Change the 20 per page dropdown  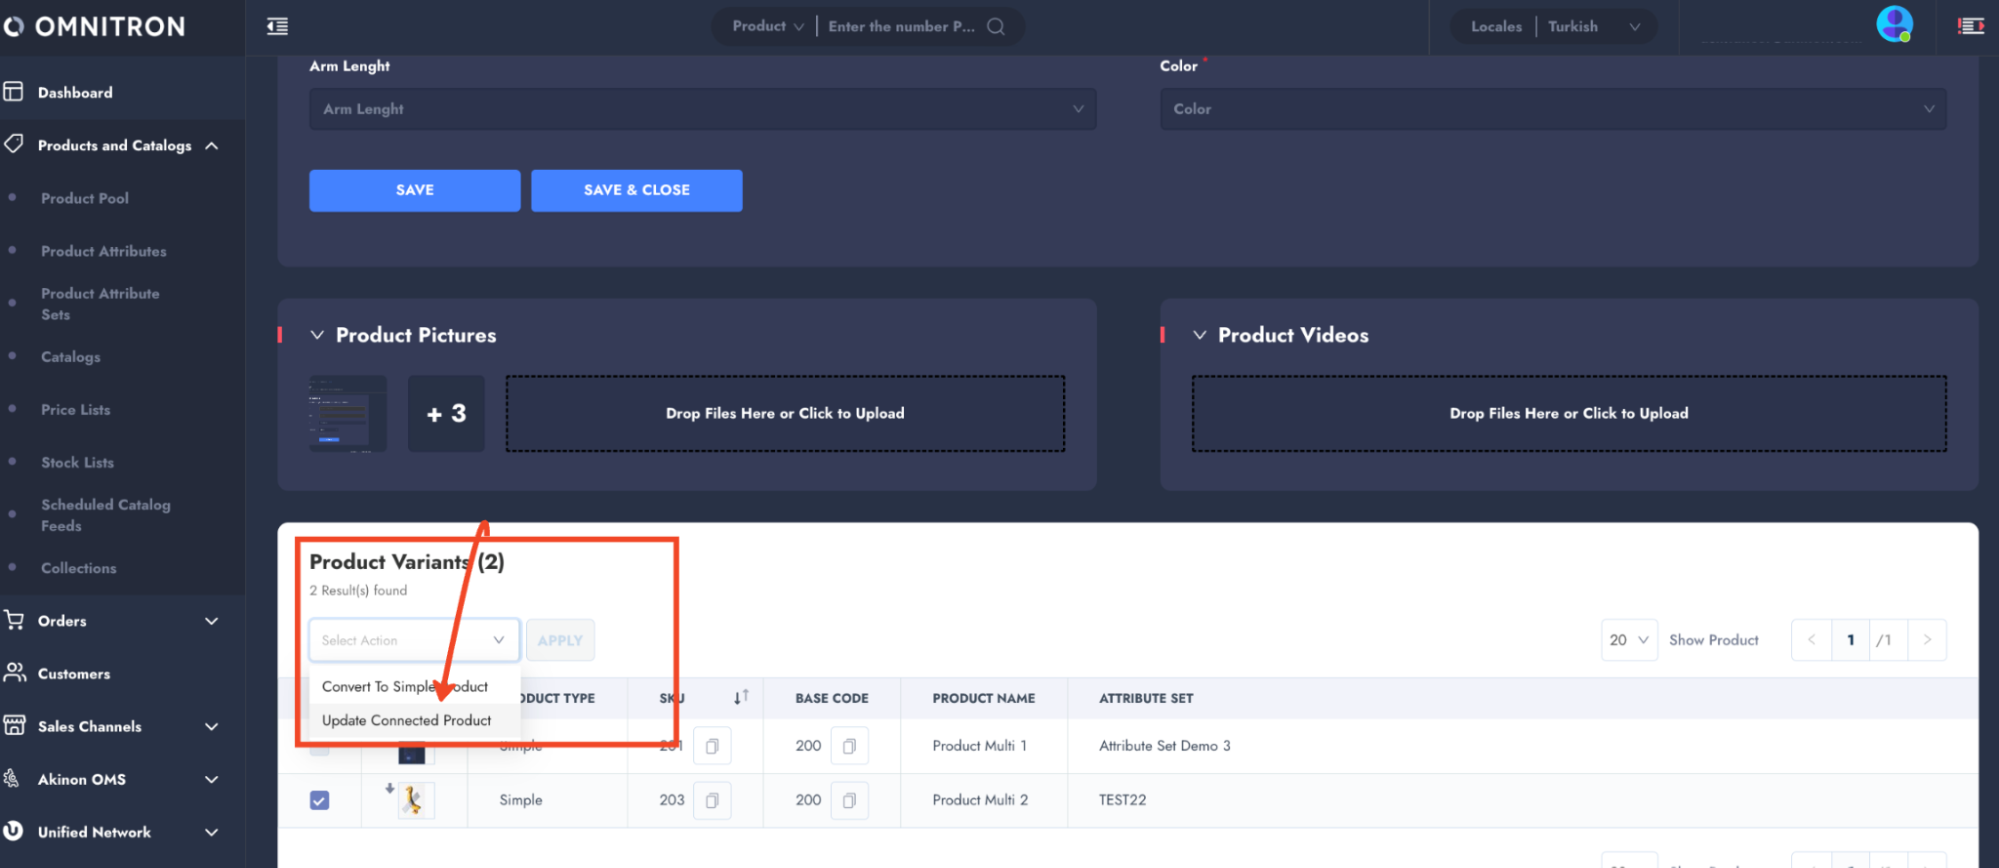coord(1628,640)
